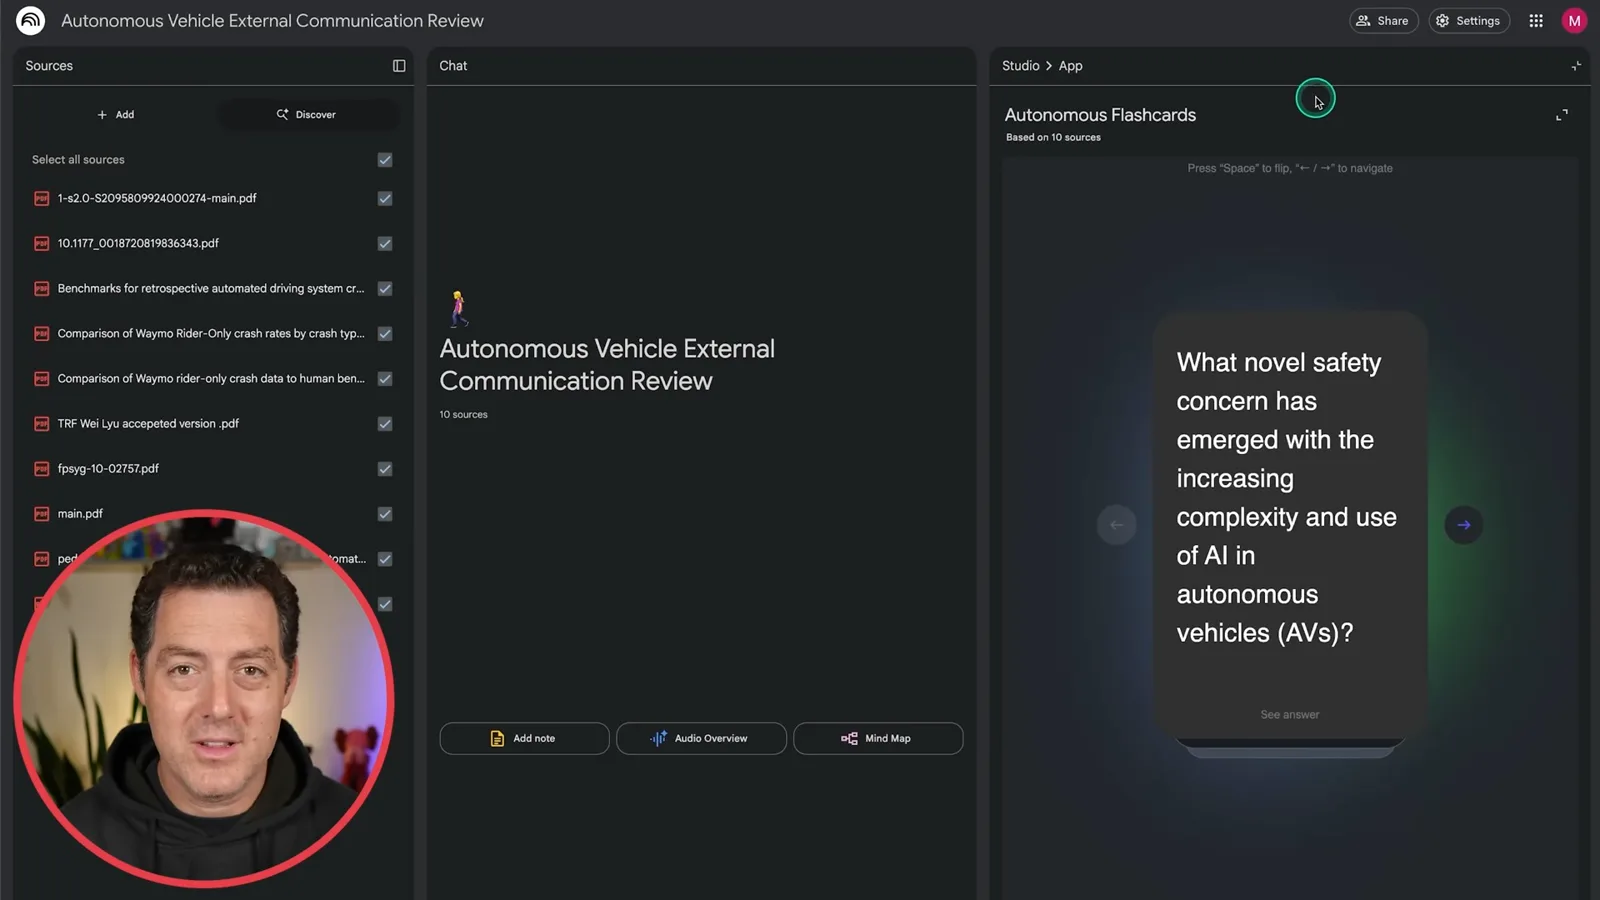Generate Audio Overview
Screen dimensions: 1600x900
pos(701,738)
